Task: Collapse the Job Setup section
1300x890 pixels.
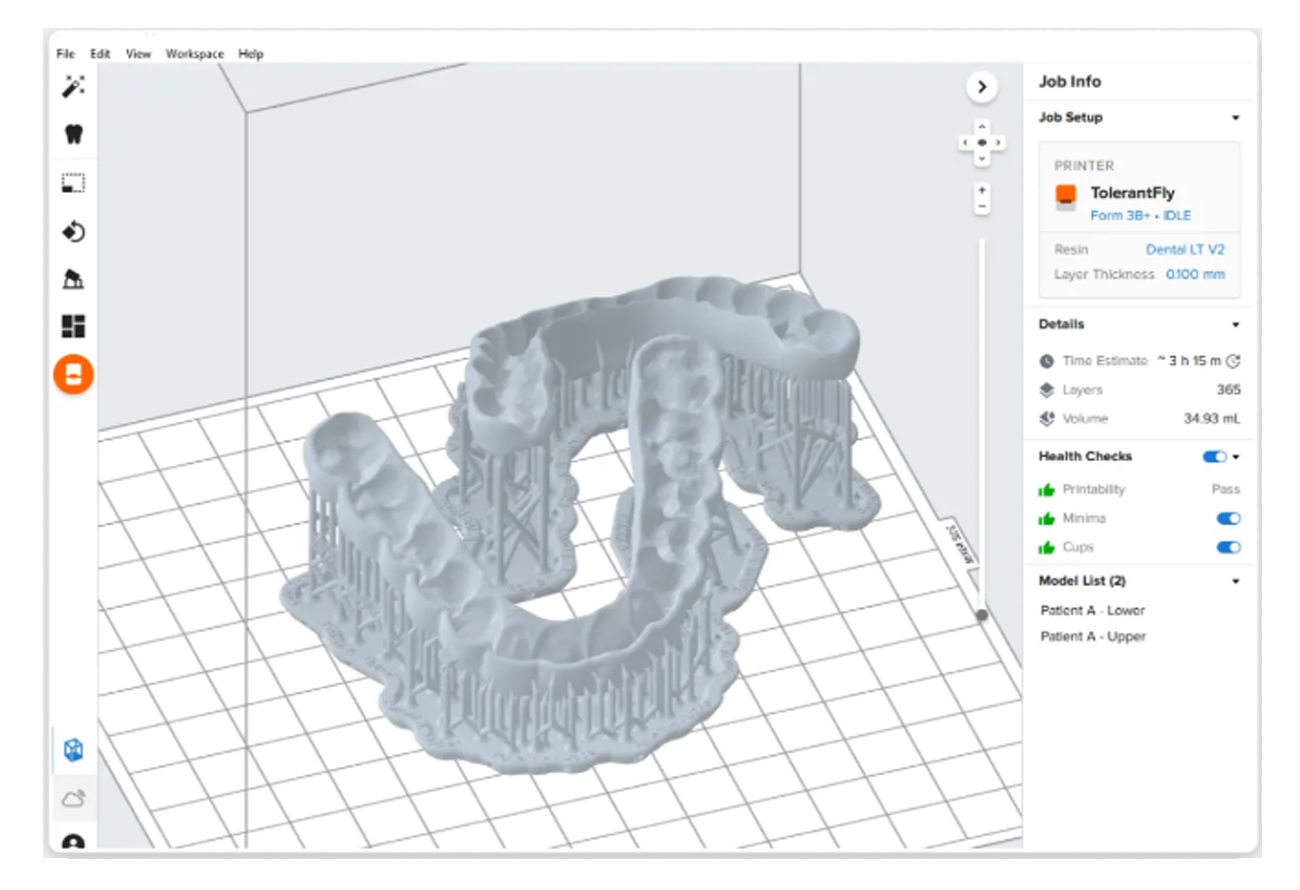Action: click(1236, 118)
